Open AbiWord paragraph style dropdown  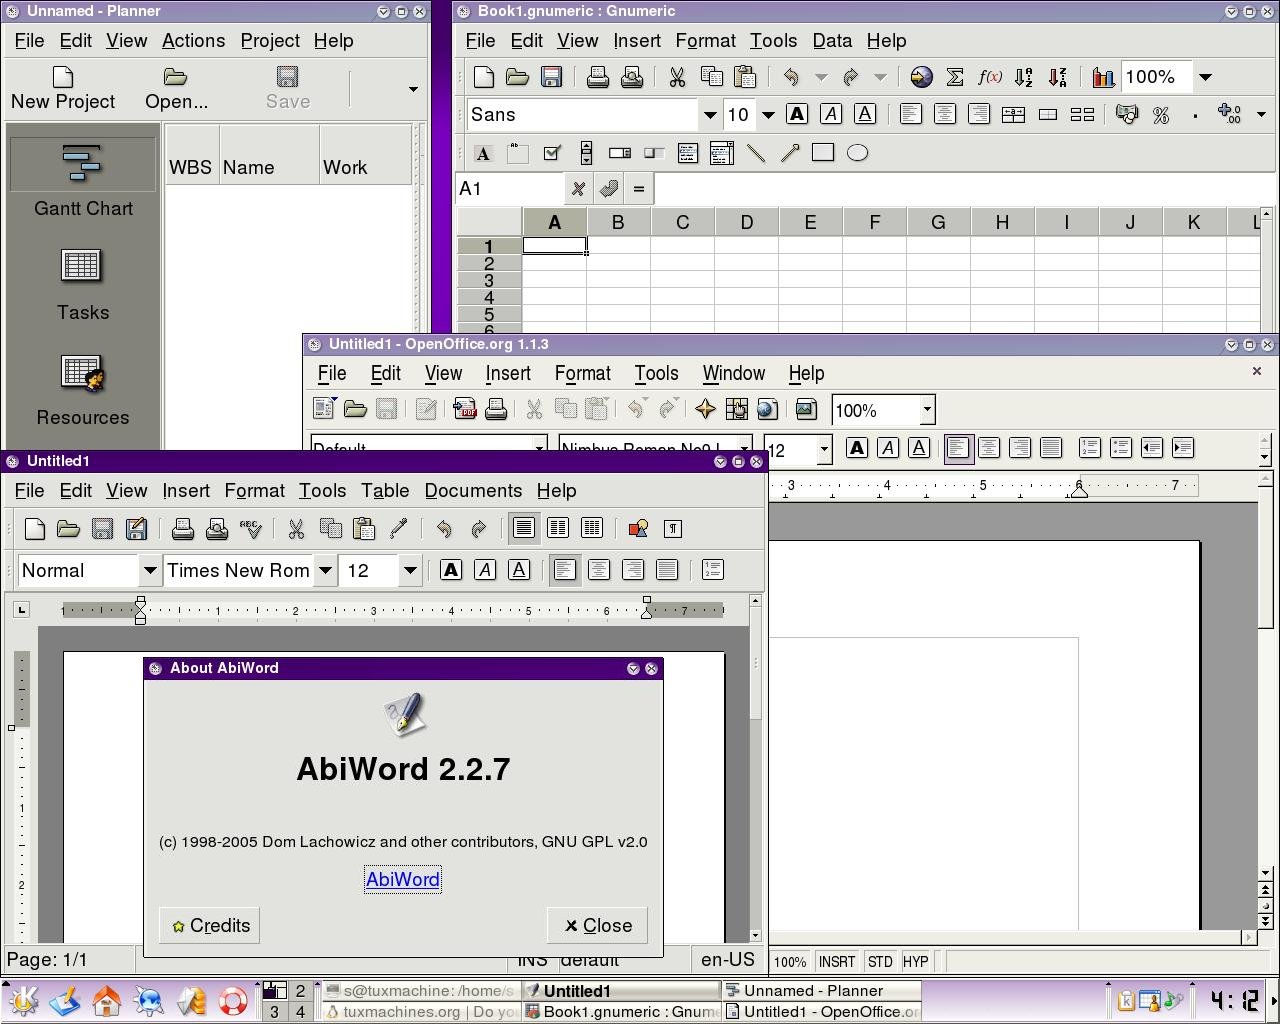[x=150, y=571]
